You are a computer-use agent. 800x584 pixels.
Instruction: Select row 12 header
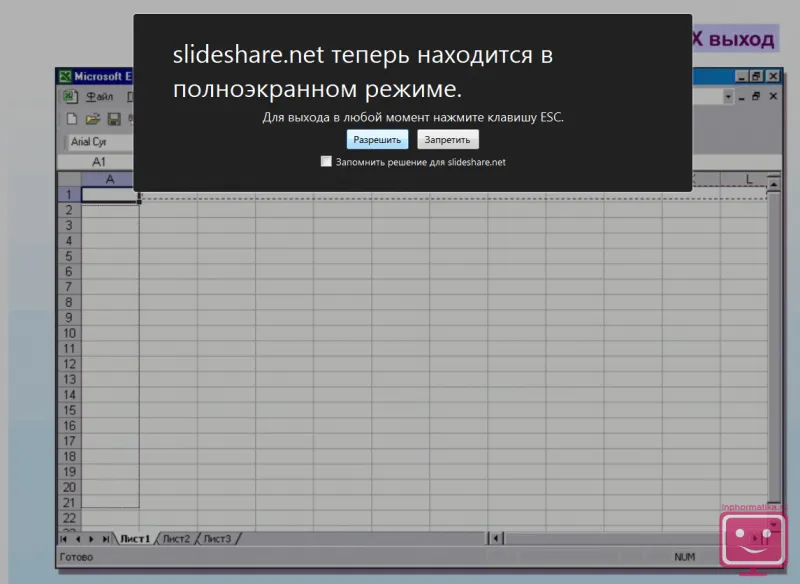coord(69,364)
